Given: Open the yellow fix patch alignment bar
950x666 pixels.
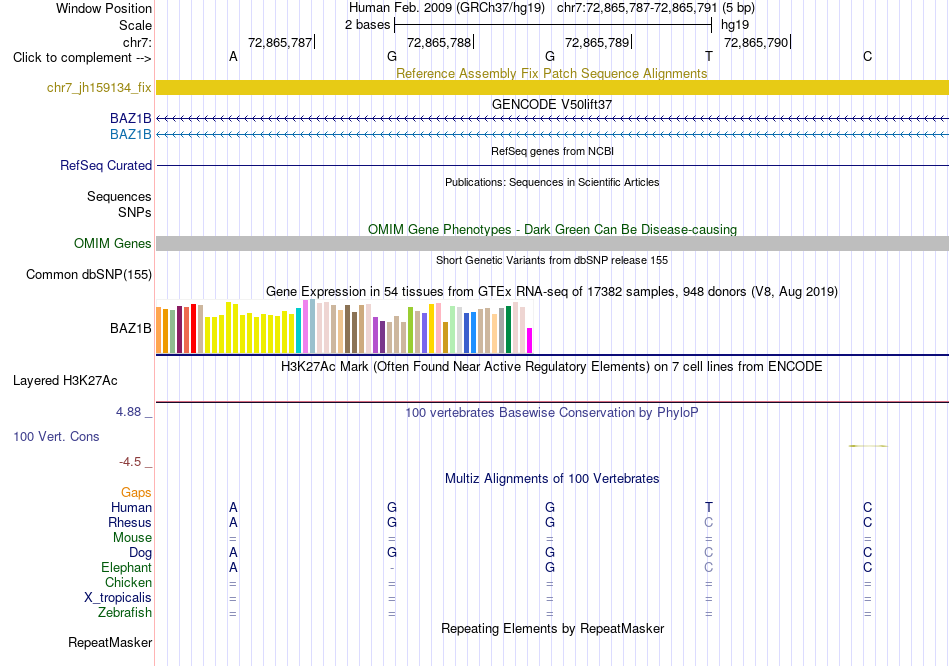Looking at the screenshot, I should point(552,87).
